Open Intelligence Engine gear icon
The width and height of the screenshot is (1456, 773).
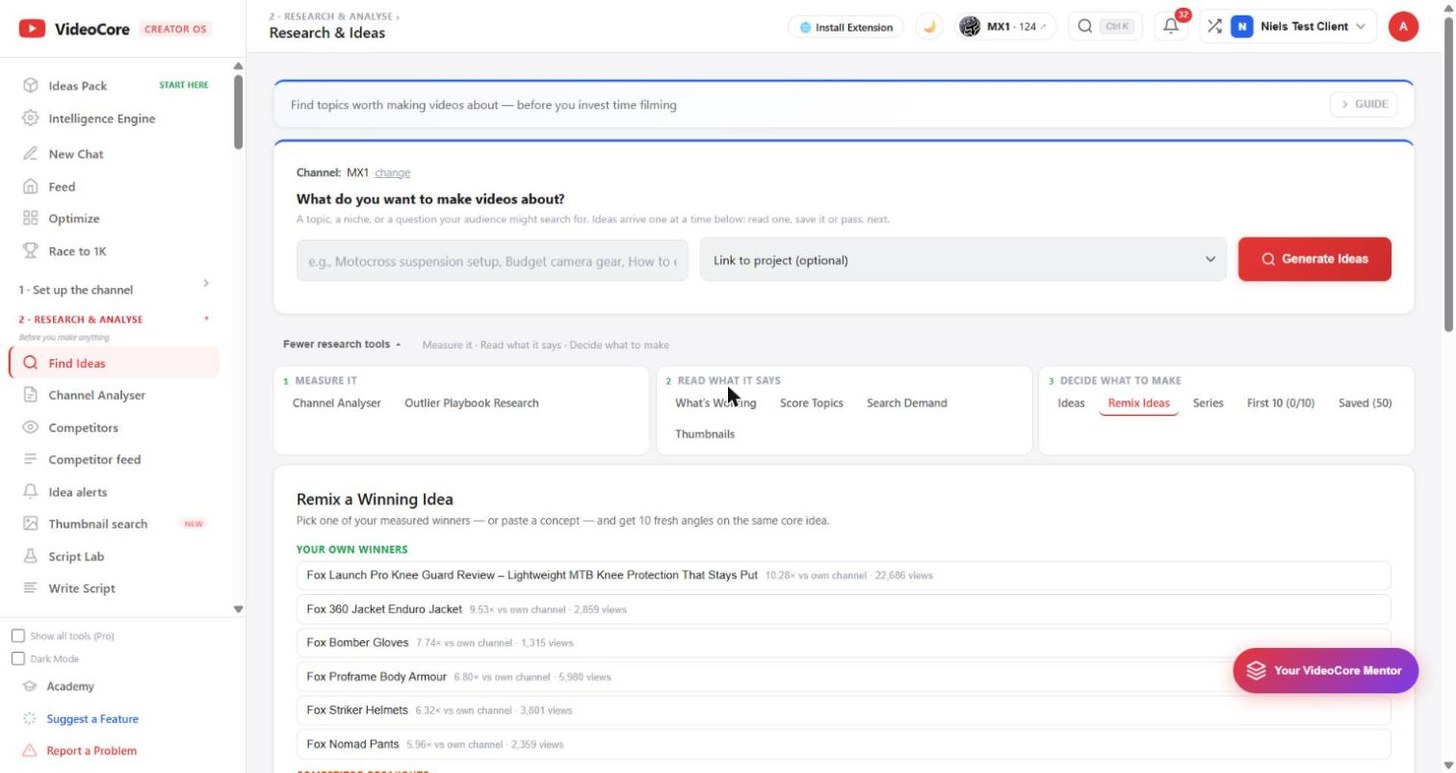point(30,118)
